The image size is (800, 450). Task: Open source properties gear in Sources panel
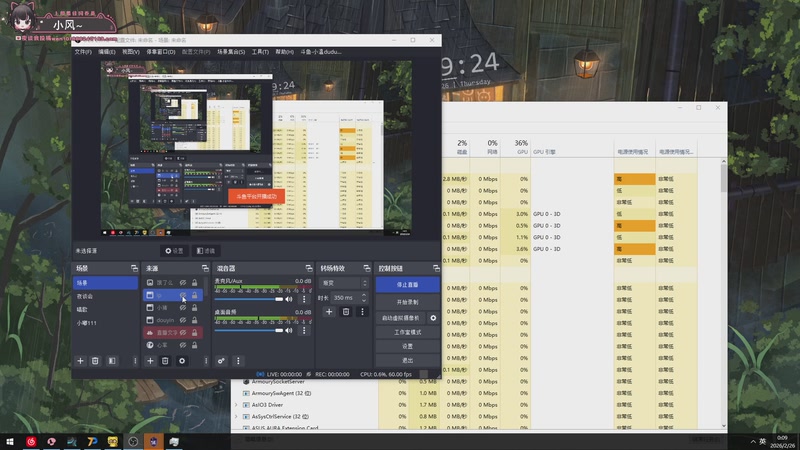tap(182, 361)
